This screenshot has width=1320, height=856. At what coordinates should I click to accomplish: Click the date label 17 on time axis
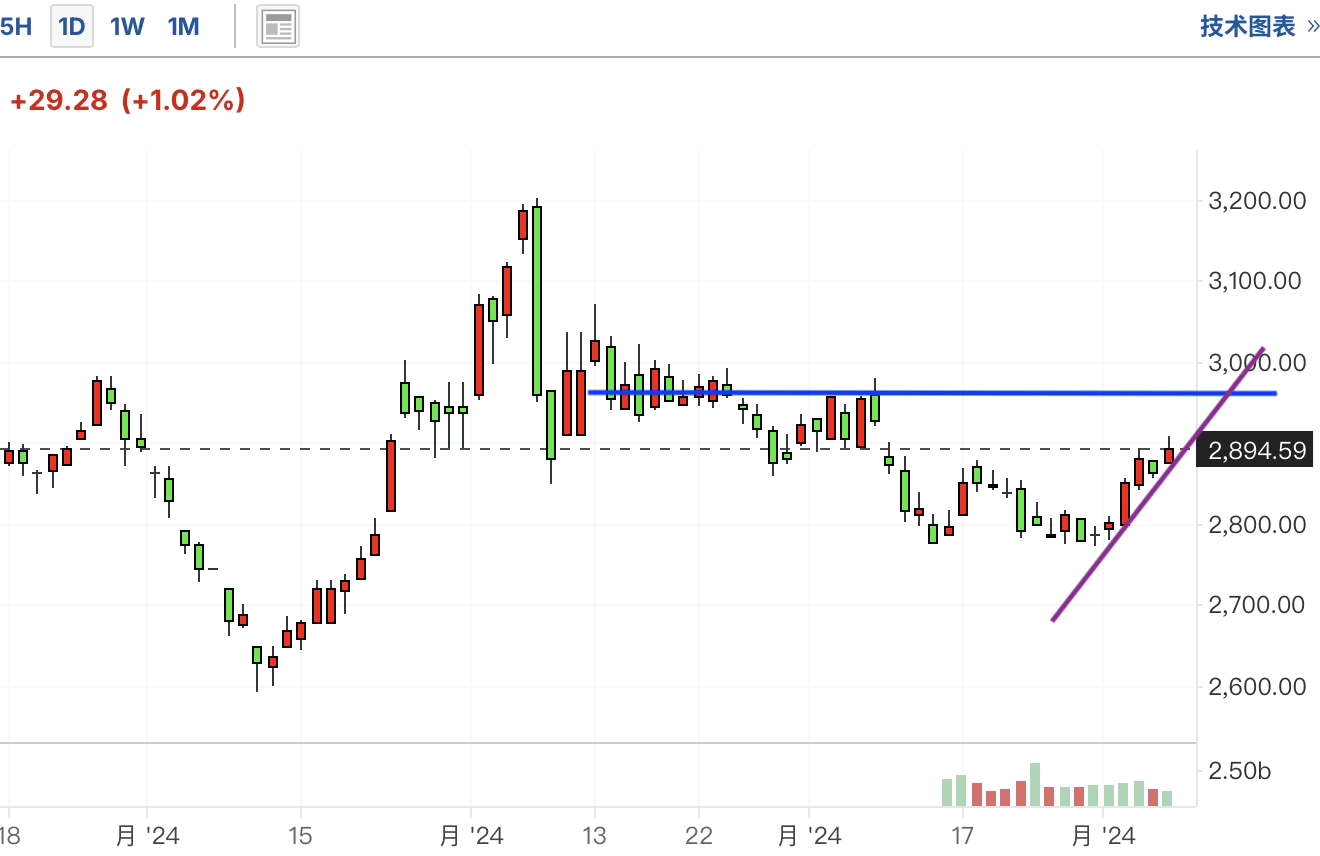point(963,835)
